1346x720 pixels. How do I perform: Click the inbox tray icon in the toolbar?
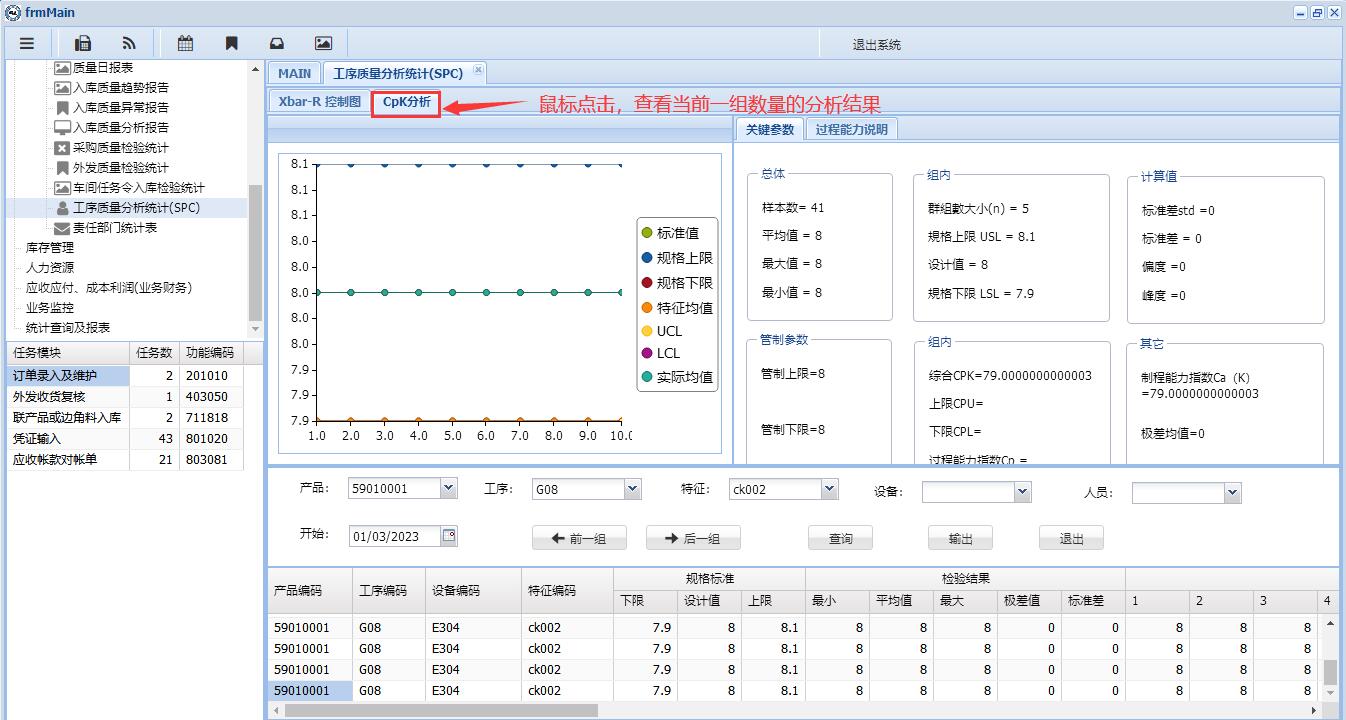point(277,43)
